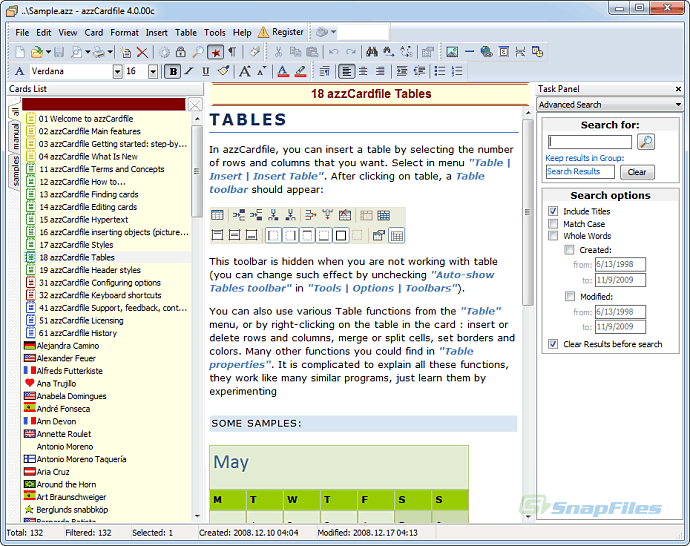Click the Increase indent icon

coord(402,71)
